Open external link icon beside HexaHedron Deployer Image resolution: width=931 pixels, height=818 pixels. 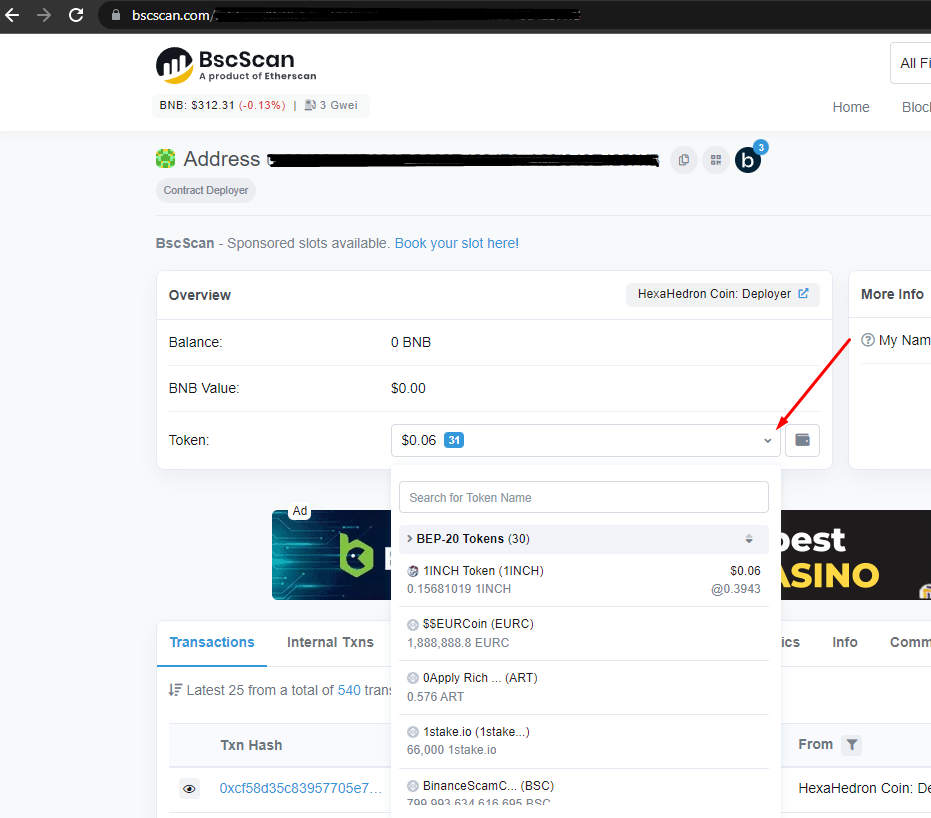pos(803,293)
